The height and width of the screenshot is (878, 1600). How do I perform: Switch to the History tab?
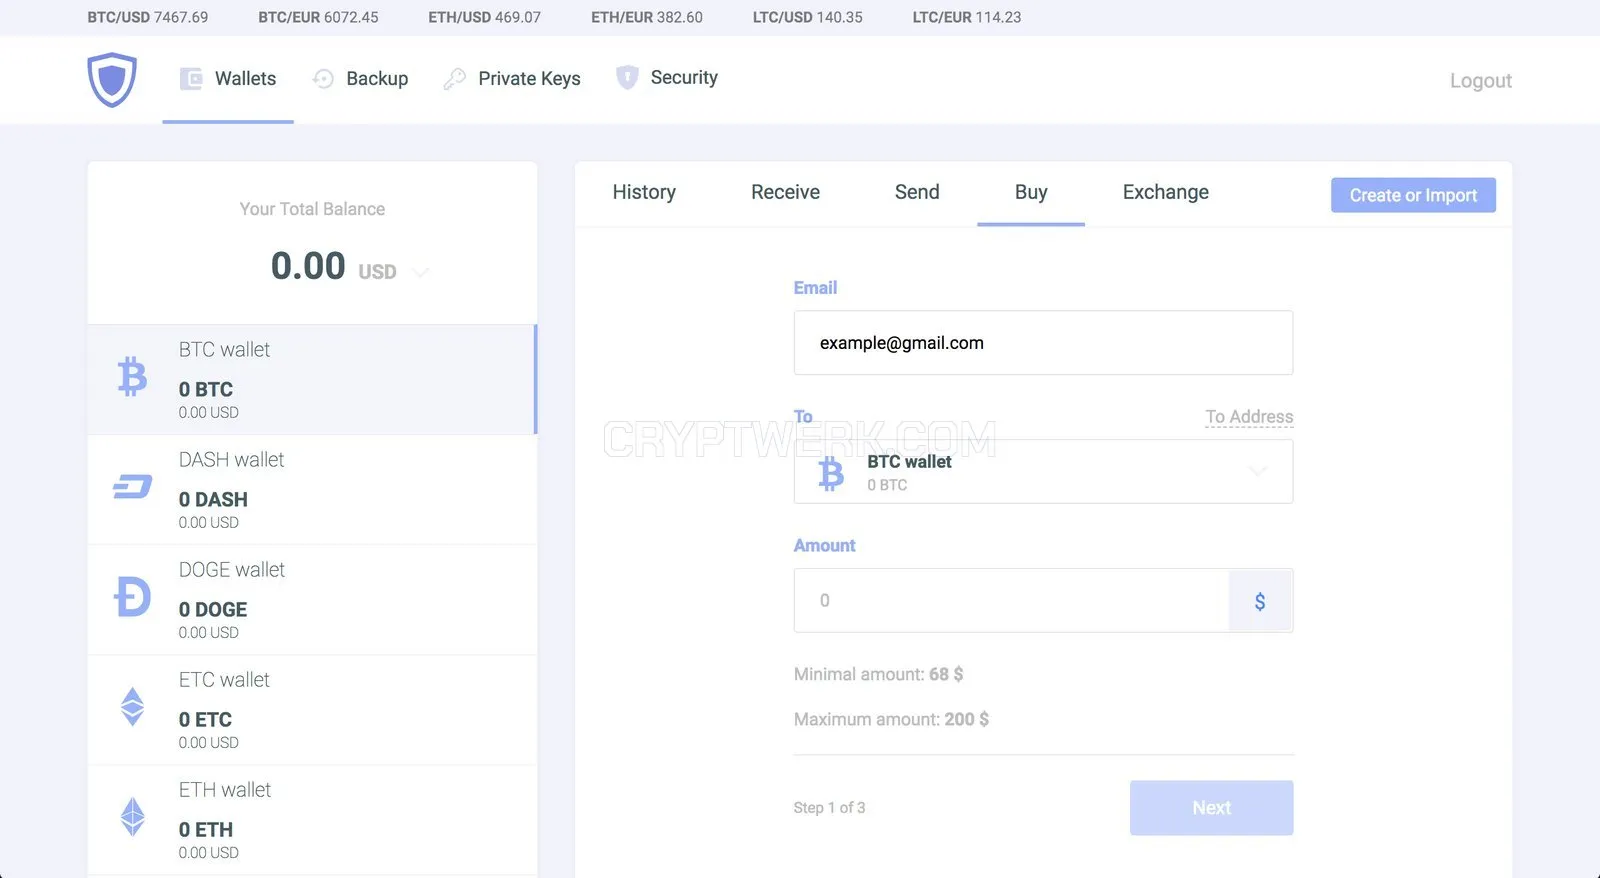(644, 192)
